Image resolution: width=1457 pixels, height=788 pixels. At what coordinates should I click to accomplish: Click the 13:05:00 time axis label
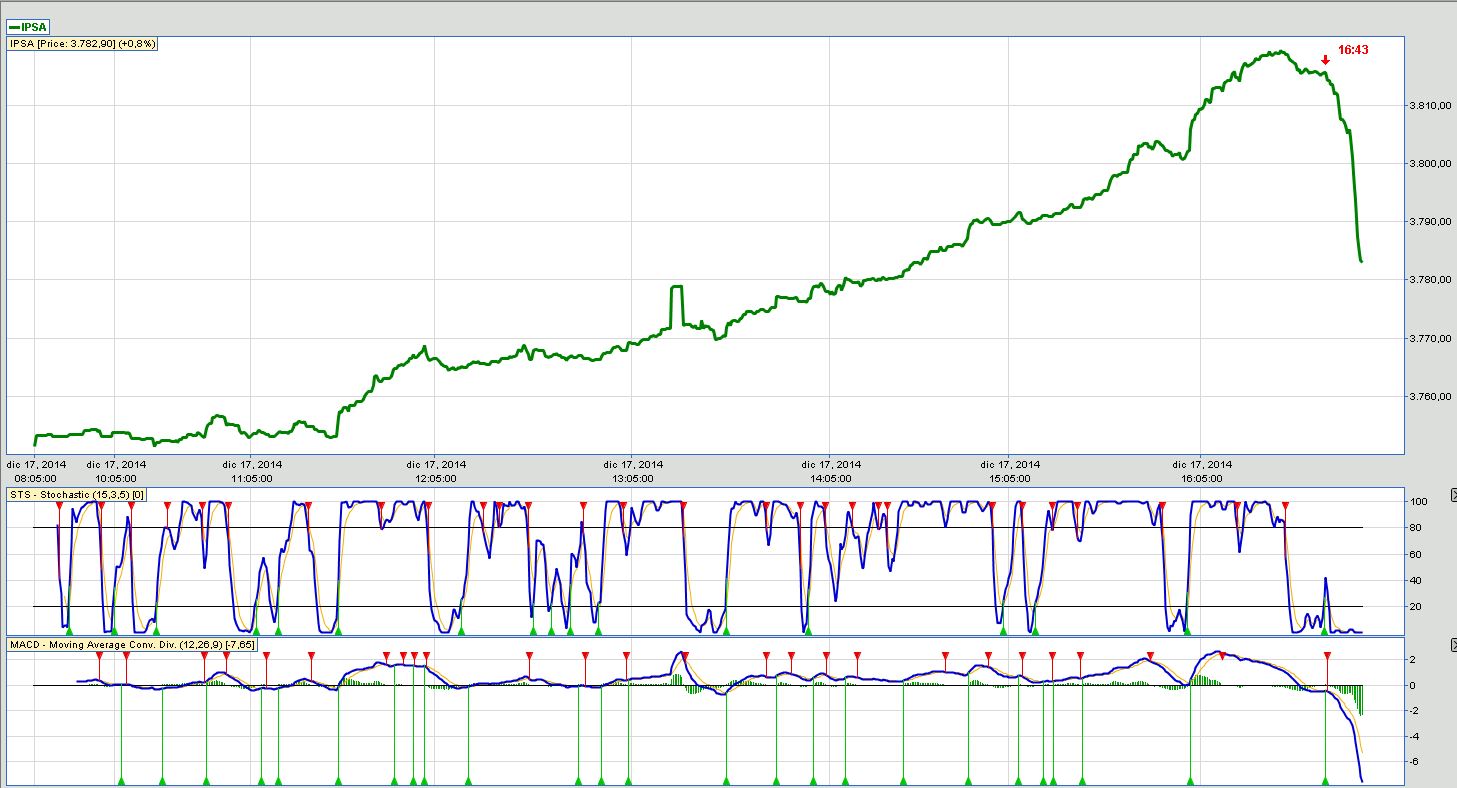pyautogui.click(x=633, y=478)
